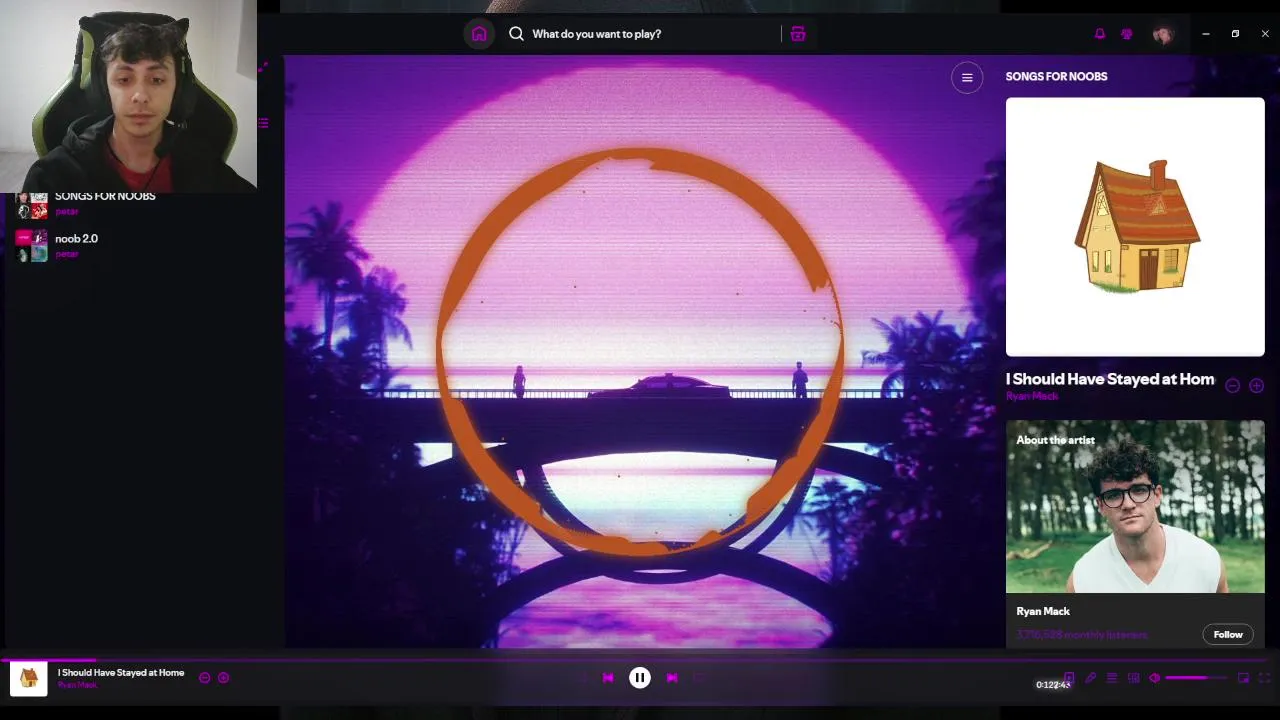Viewport: 1280px width, 720px height.
Task: Minimize the music app window
Action: pos(1206,34)
